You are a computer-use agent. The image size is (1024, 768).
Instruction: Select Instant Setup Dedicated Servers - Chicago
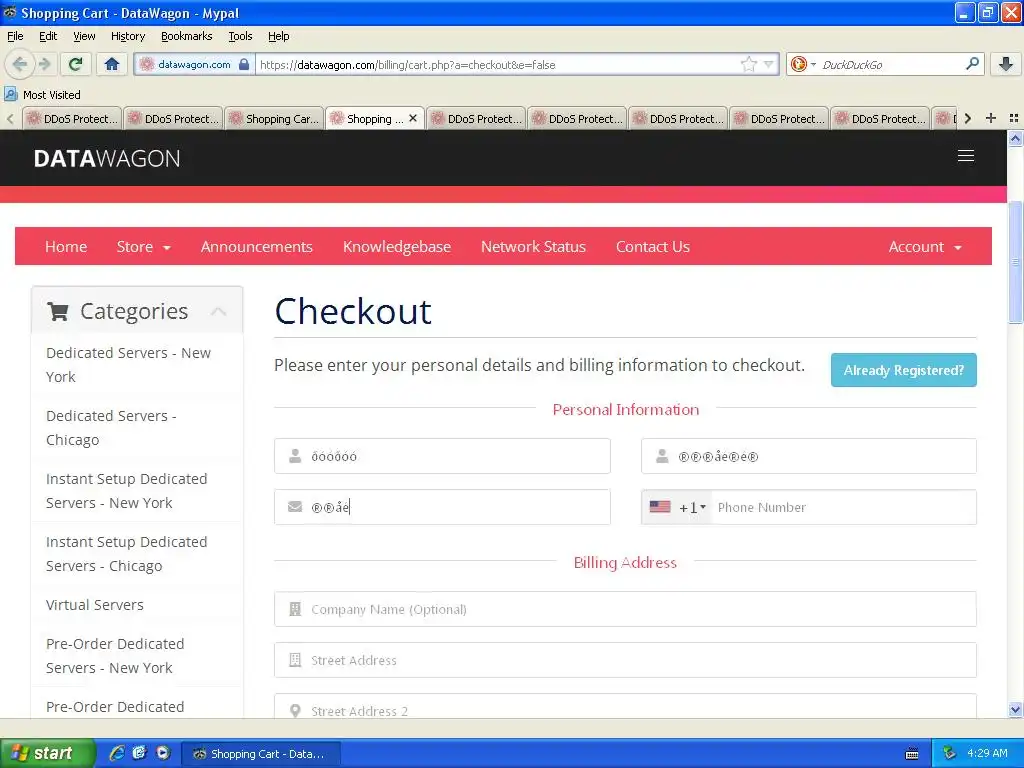136,554
